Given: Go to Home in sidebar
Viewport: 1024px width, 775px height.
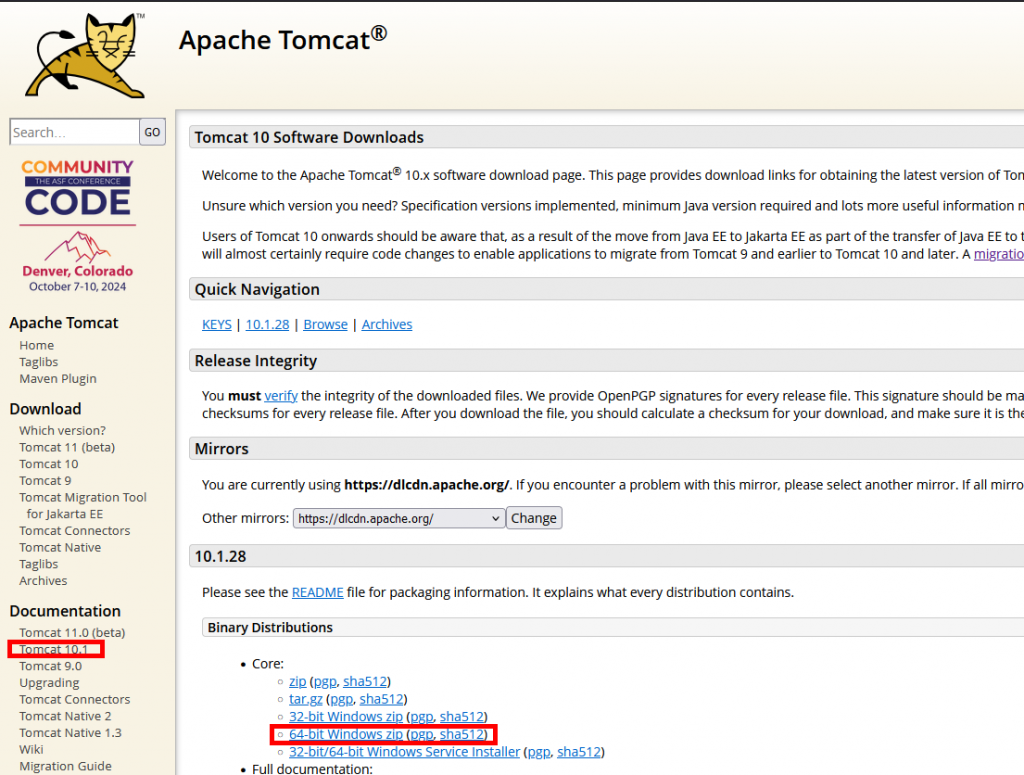Looking at the screenshot, I should (x=37, y=345).
